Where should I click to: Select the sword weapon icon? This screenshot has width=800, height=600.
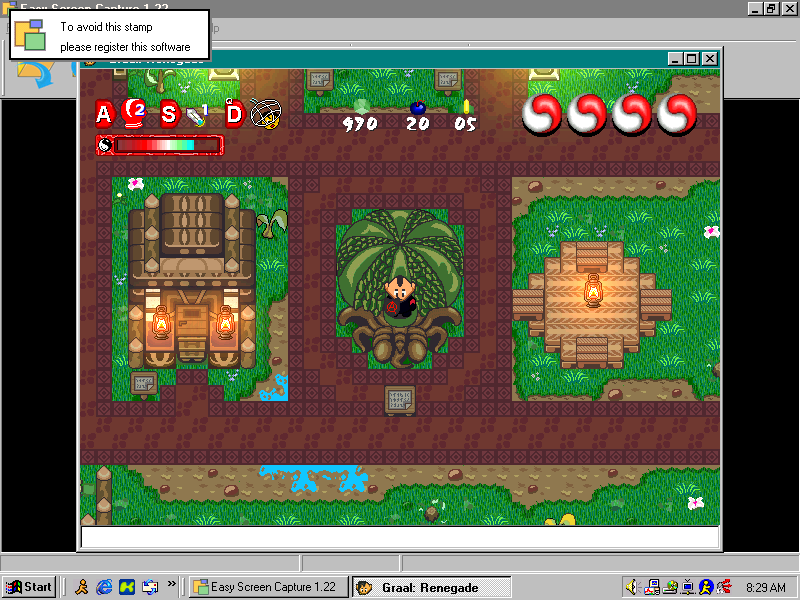[196, 115]
